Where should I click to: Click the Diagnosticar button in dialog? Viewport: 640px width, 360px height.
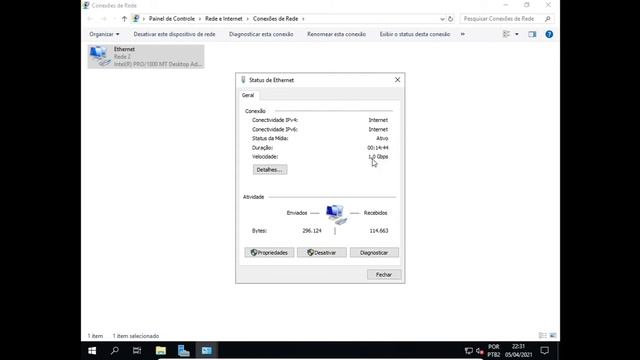point(374,253)
